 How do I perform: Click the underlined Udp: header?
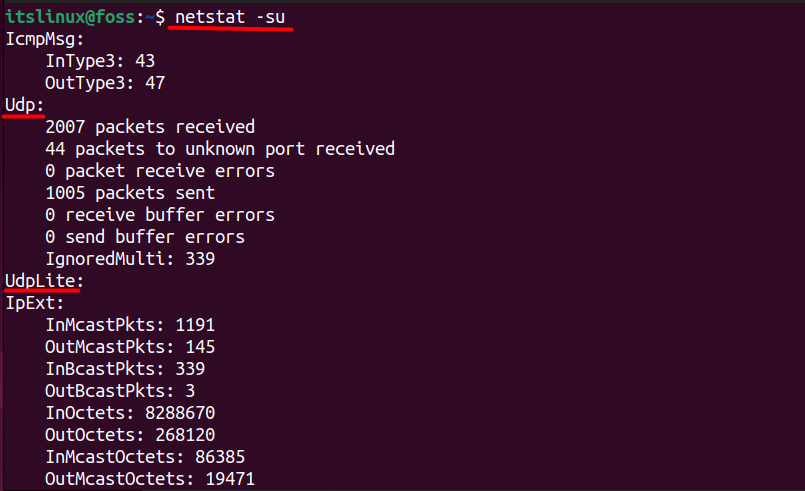coord(25,105)
